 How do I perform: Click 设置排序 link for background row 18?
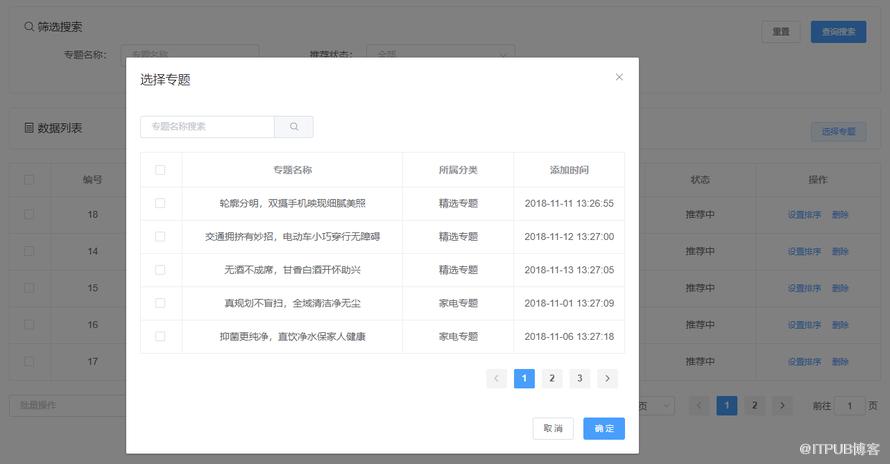point(804,215)
